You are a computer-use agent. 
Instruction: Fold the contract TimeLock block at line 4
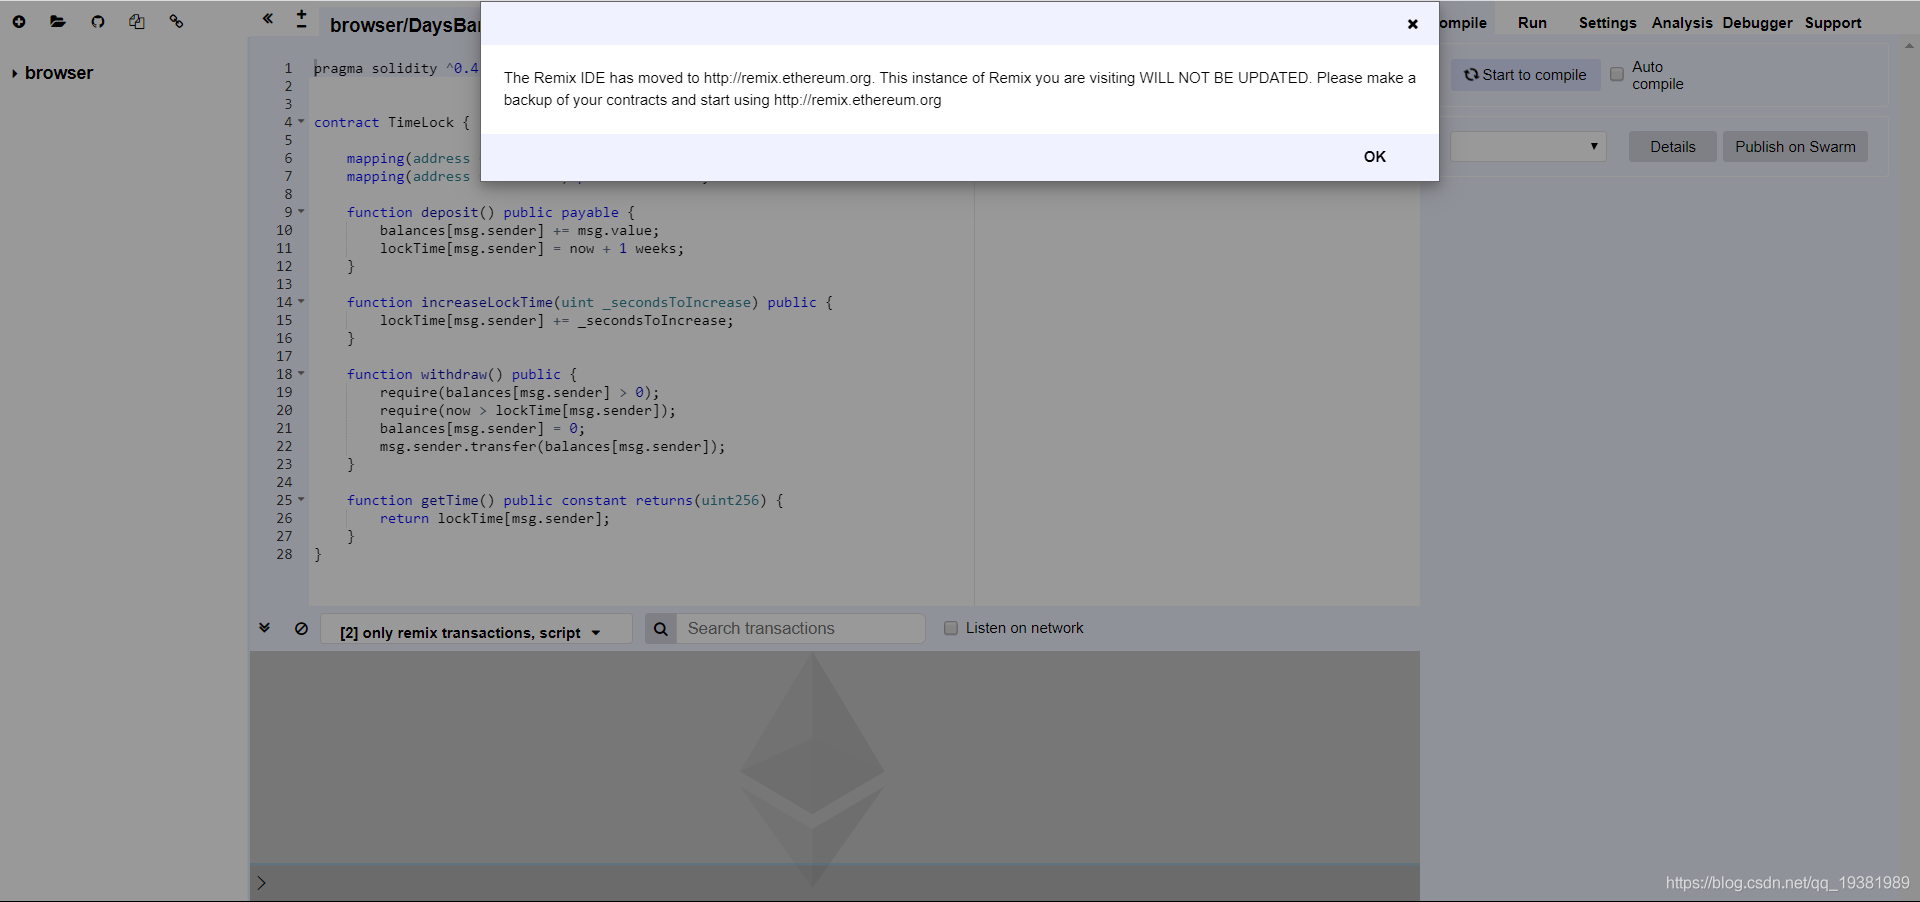pos(301,121)
